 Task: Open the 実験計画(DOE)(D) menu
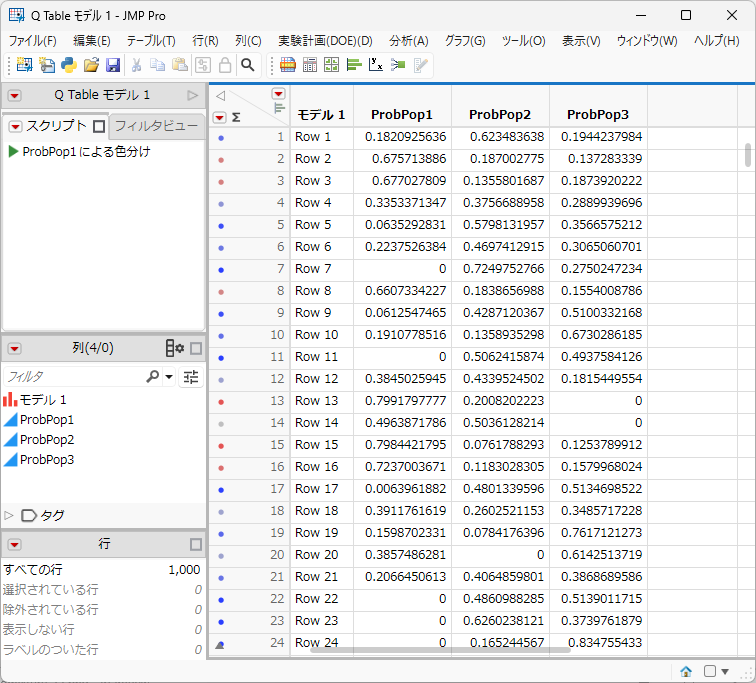(x=325, y=41)
